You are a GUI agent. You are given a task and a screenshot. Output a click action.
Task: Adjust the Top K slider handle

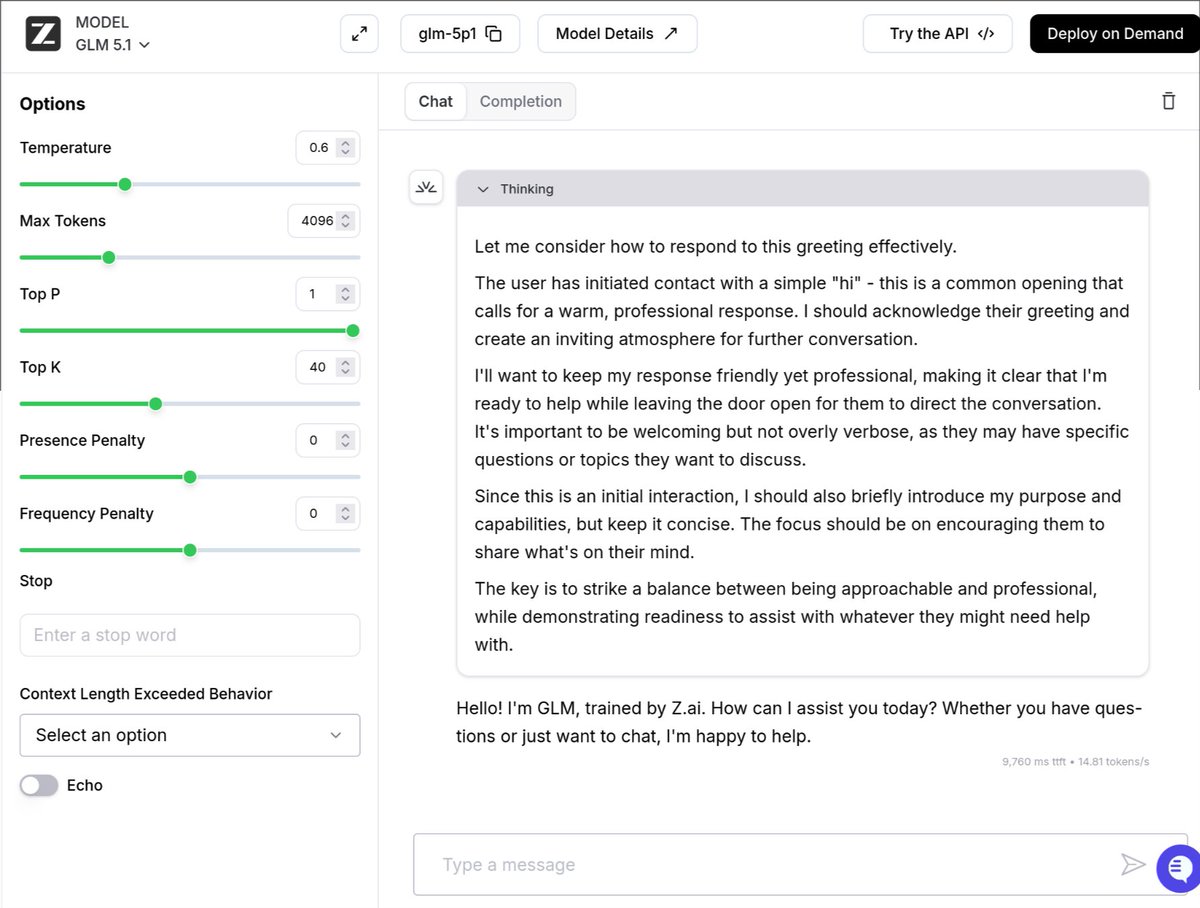(x=155, y=404)
